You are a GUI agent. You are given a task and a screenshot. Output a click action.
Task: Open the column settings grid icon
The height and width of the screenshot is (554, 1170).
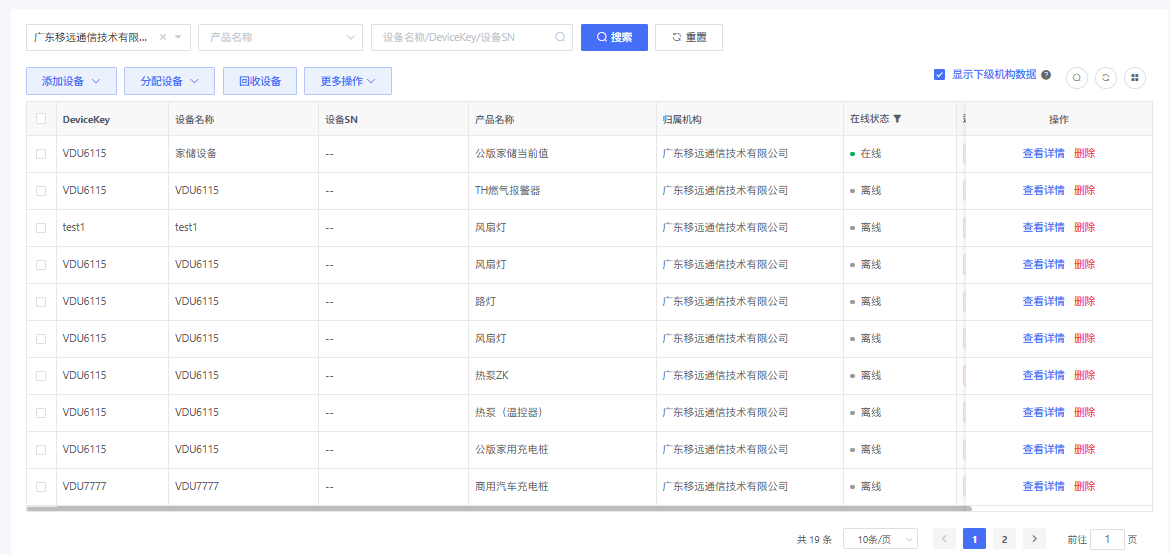[1134, 78]
